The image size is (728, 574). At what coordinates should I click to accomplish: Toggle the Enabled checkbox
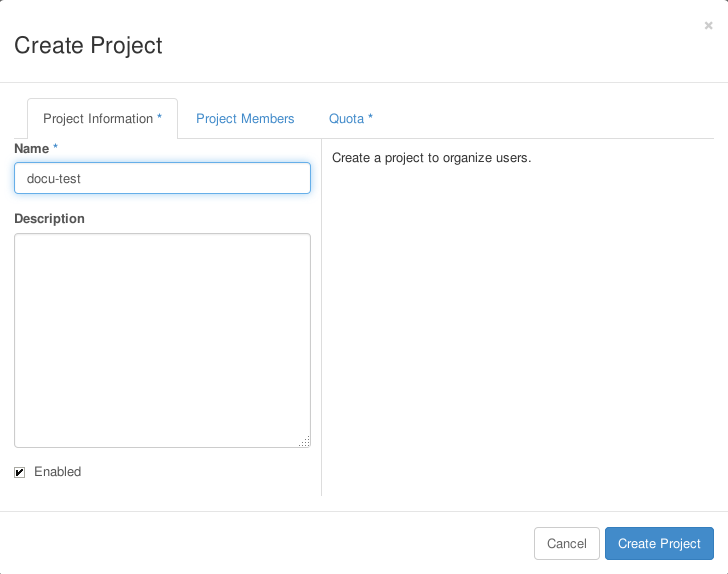(20, 472)
